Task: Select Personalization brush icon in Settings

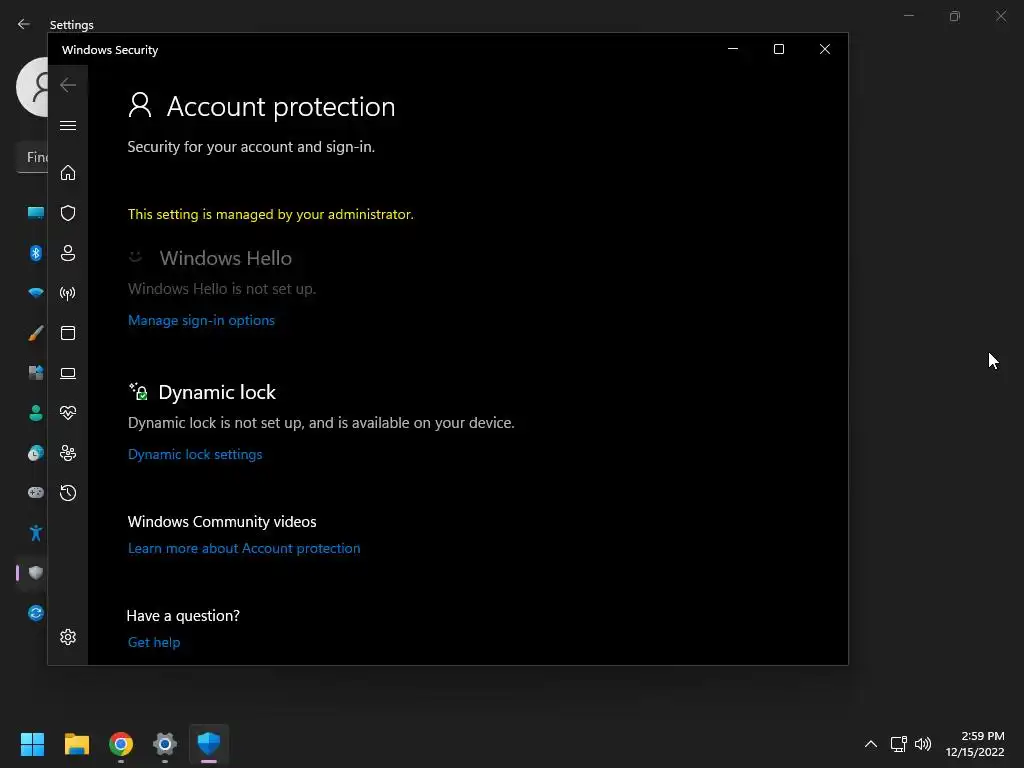Action: pos(36,333)
